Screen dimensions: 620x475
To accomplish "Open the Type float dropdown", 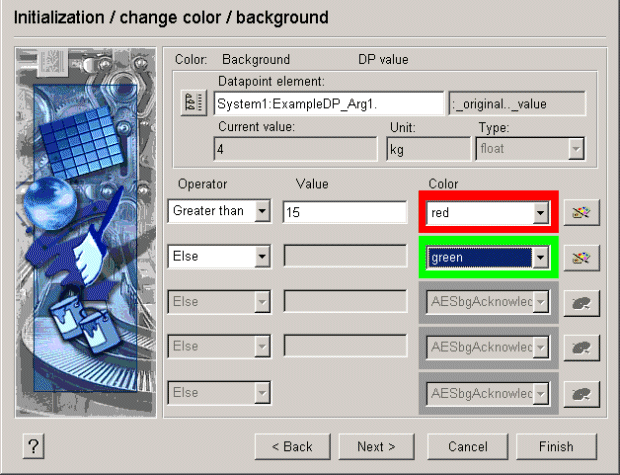I will pyautogui.click(x=575, y=149).
